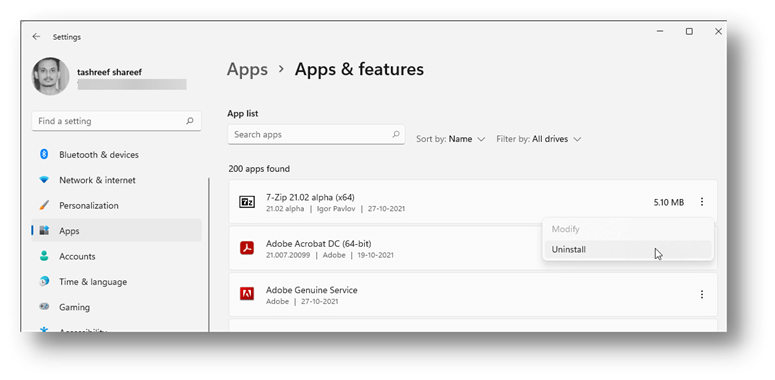The width and height of the screenshot is (775, 380).
Task: Open the Sort by Name dropdown
Action: tap(451, 139)
